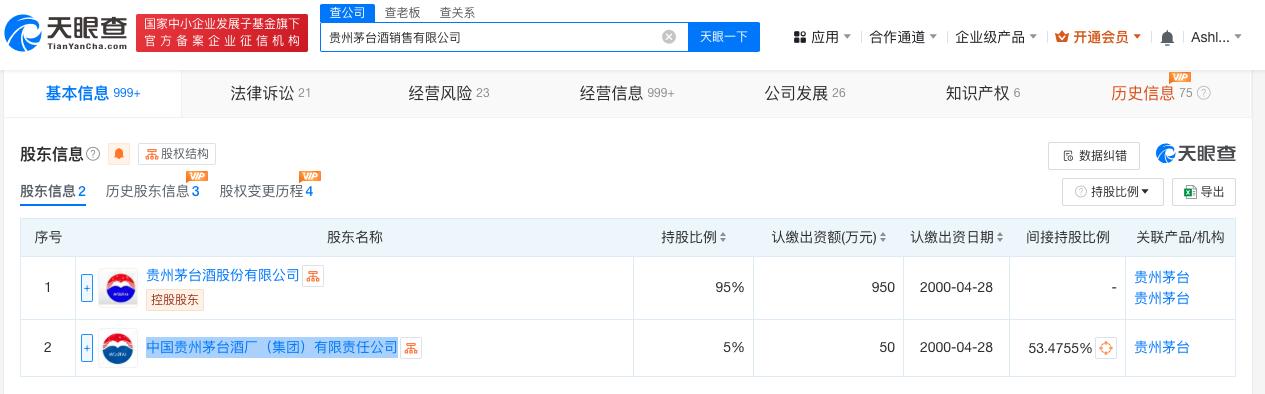Image resolution: width=1265 pixels, height=394 pixels.
Task: Expand row 2 shareholder with plus button
Action: coord(87,348)
